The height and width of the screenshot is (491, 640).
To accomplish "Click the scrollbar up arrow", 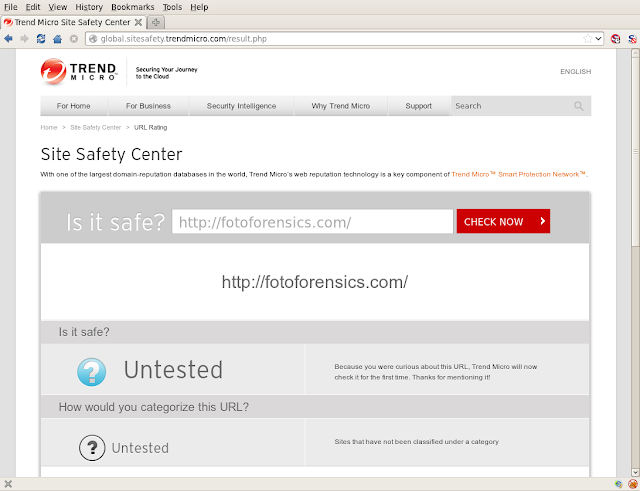I will [635, 53].
